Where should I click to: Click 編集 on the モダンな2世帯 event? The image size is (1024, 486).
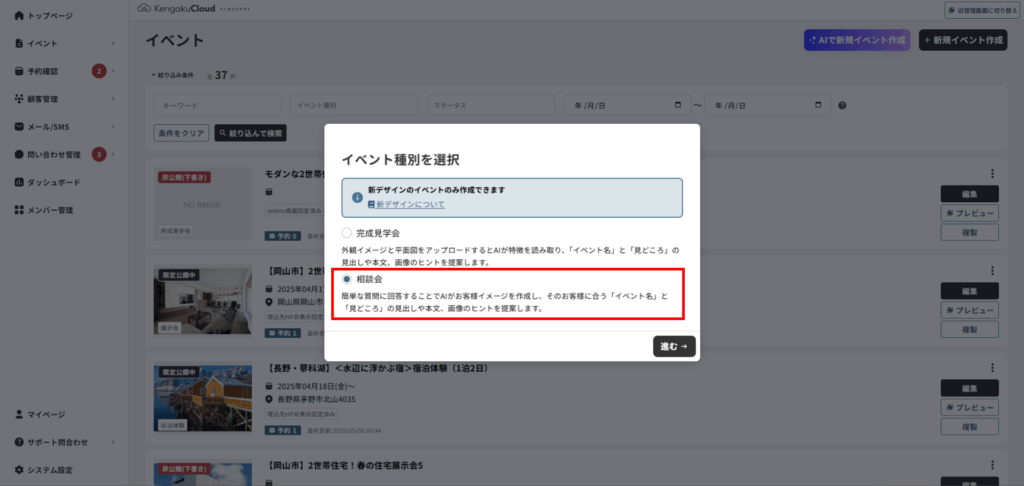point(970,194)
